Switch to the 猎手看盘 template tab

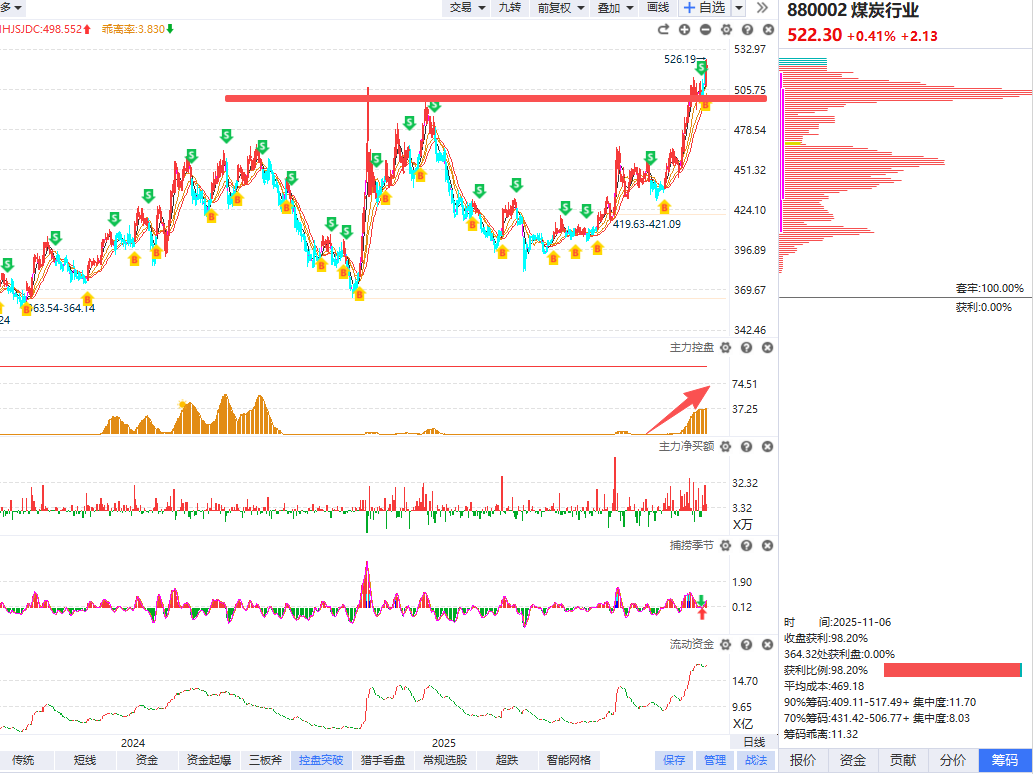[383, 760]
